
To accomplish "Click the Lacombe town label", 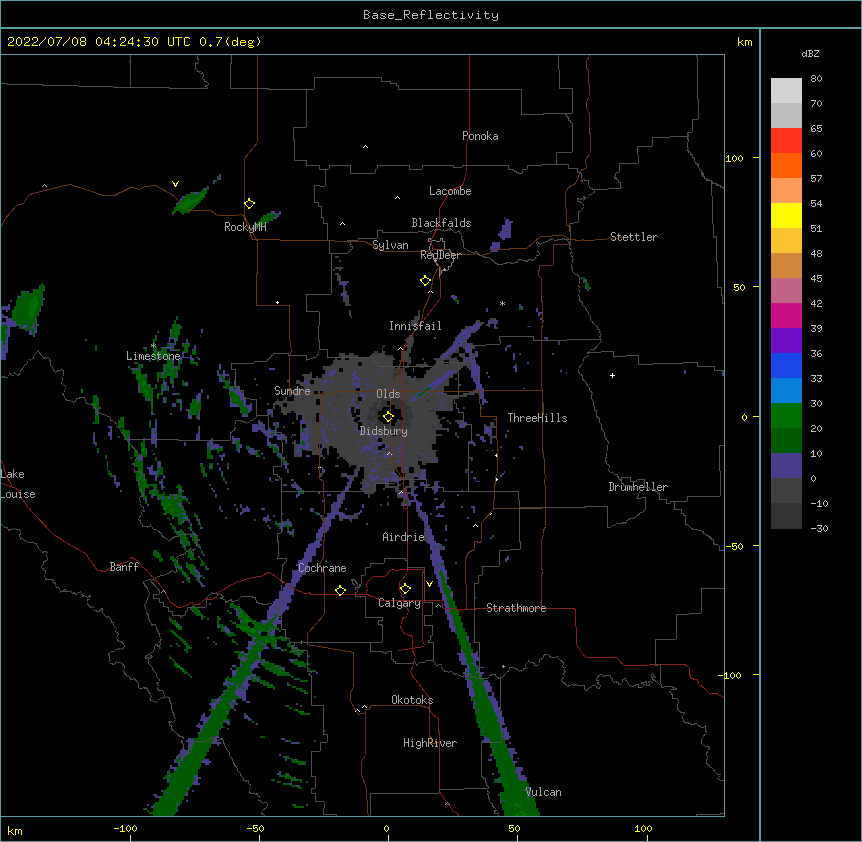I will [450, 191].
